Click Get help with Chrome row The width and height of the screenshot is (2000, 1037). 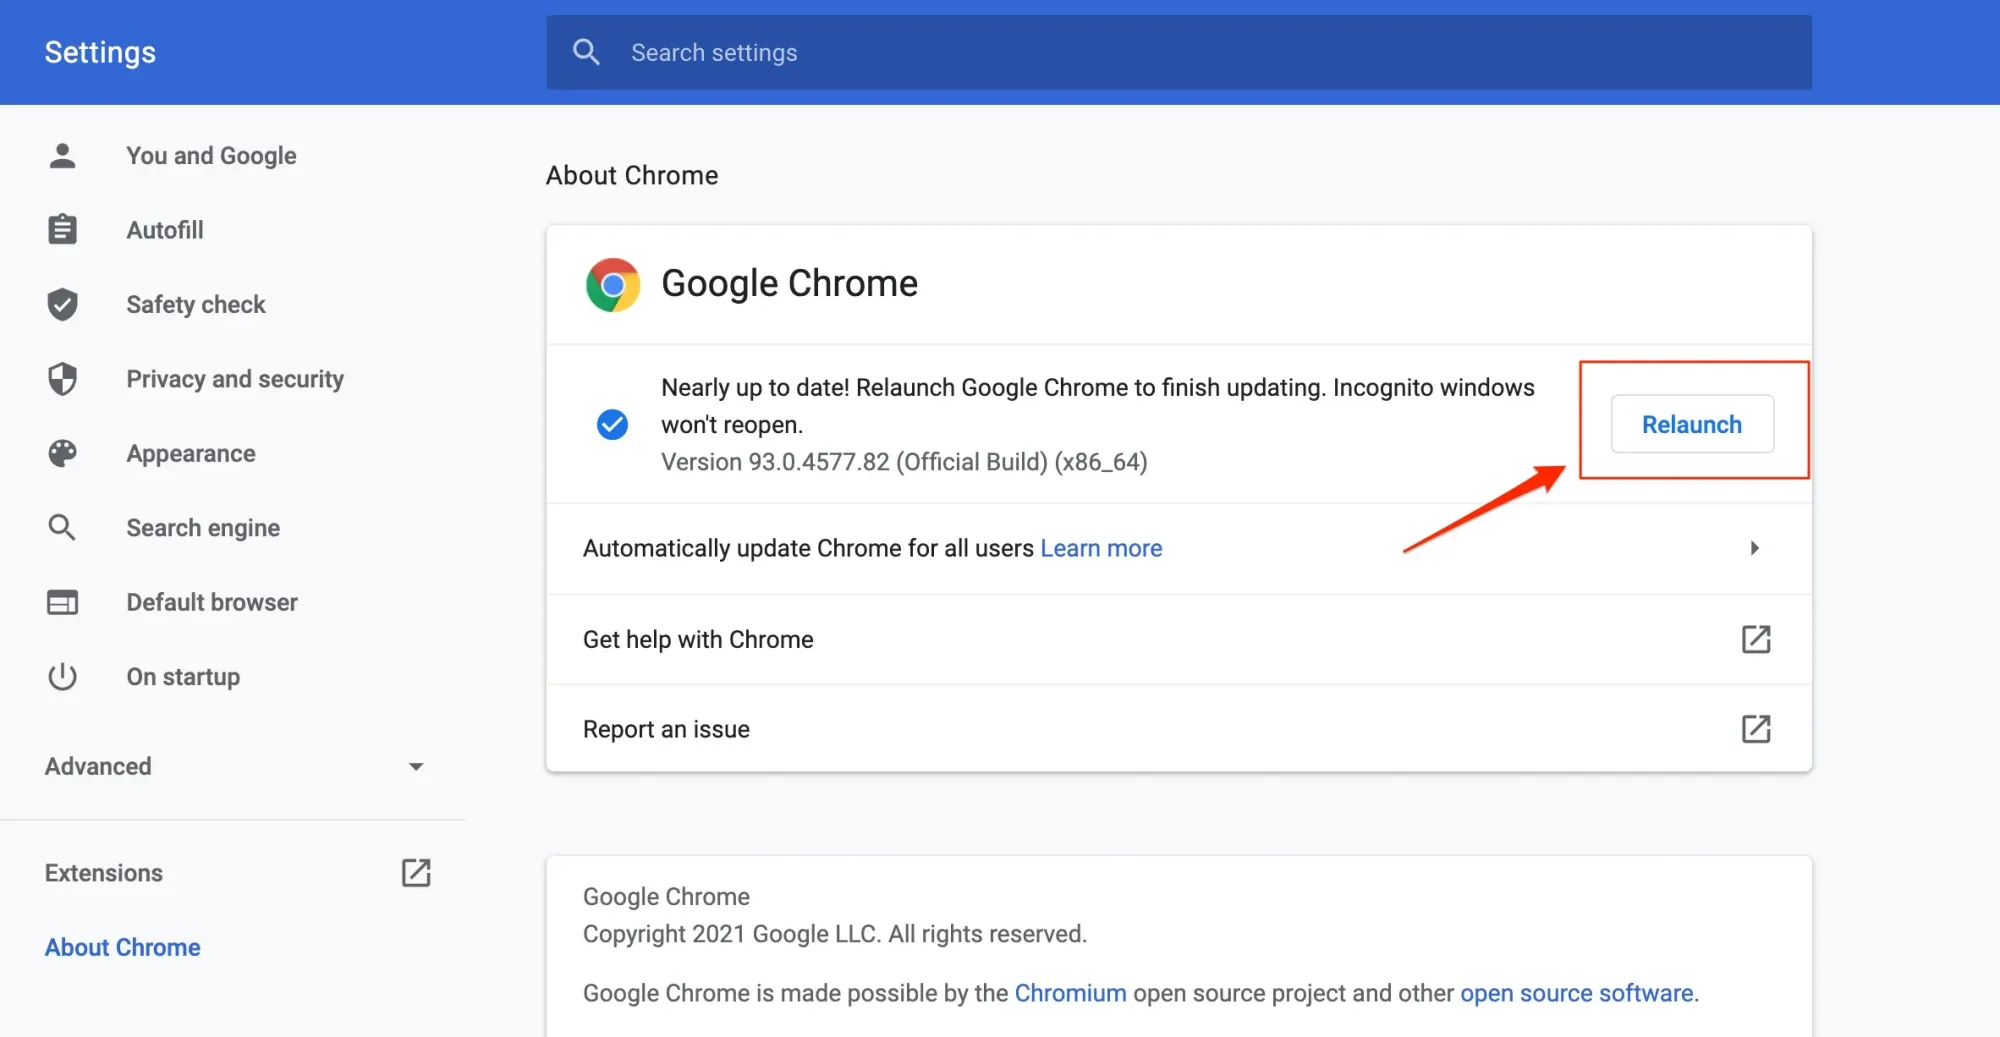(1179, 639)
